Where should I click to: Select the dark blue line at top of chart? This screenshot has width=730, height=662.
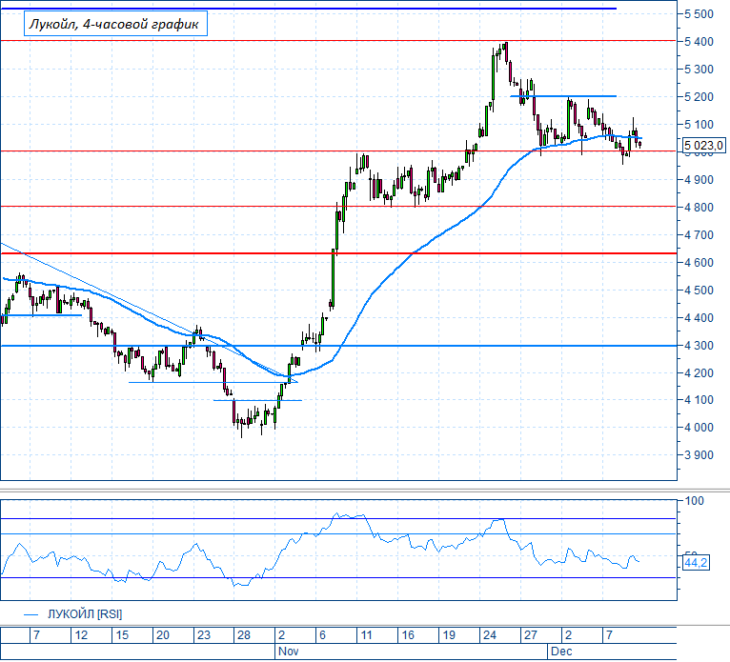308,8
